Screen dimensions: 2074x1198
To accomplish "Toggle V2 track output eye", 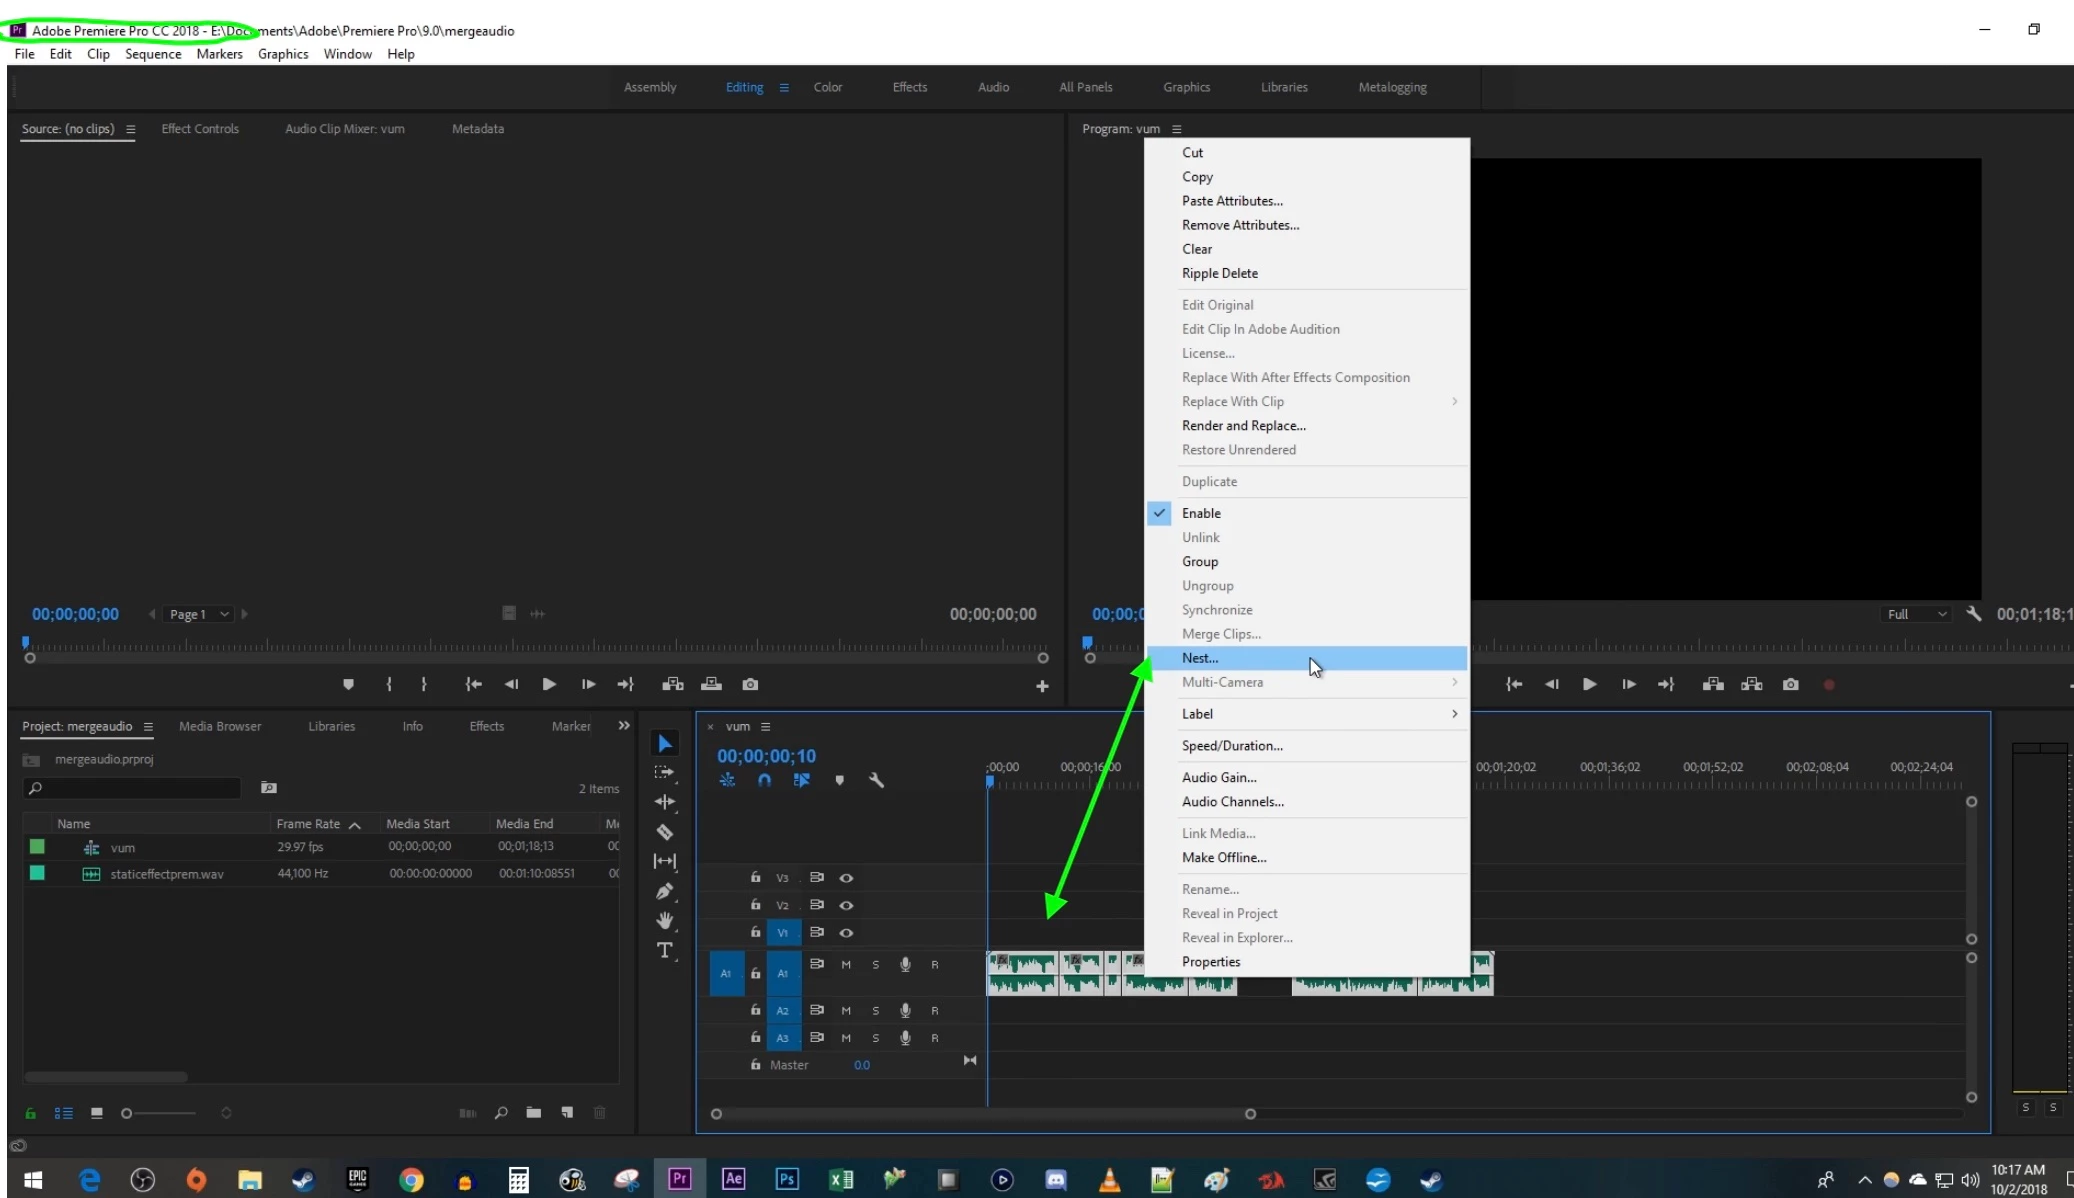I will [846, 905].
